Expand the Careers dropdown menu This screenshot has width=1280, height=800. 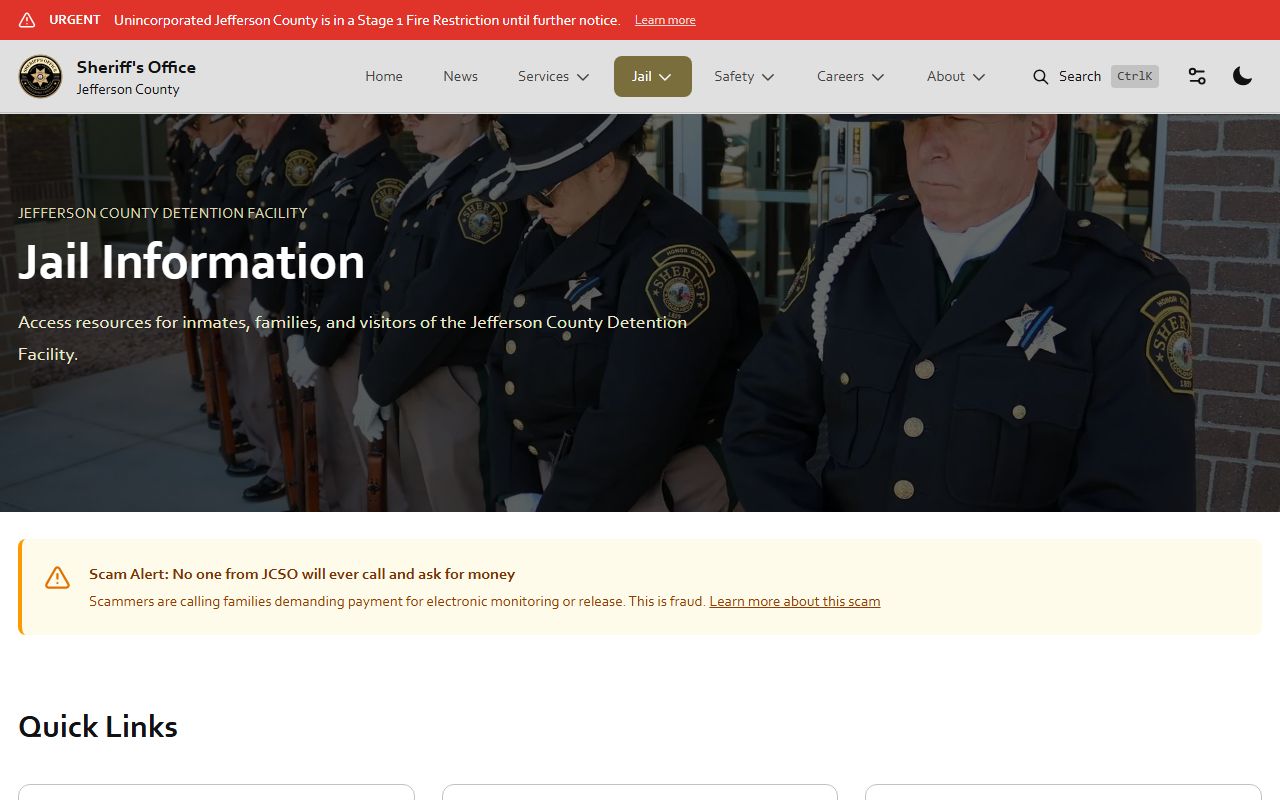tap(850, 77)
